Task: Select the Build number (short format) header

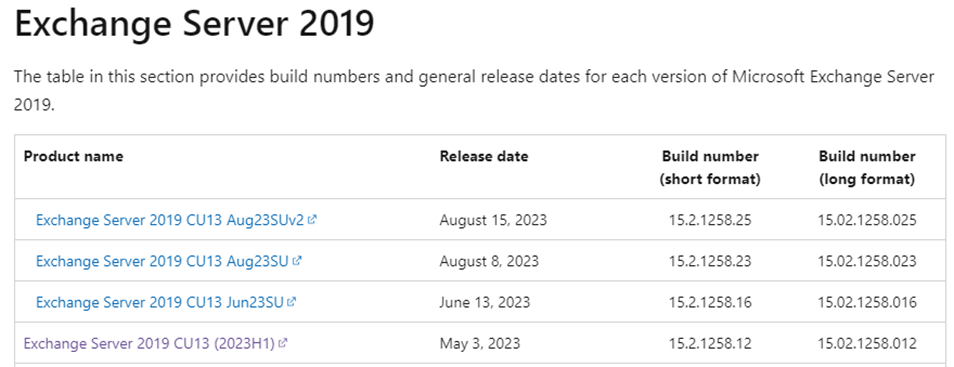Action: (x=710, y=167)
